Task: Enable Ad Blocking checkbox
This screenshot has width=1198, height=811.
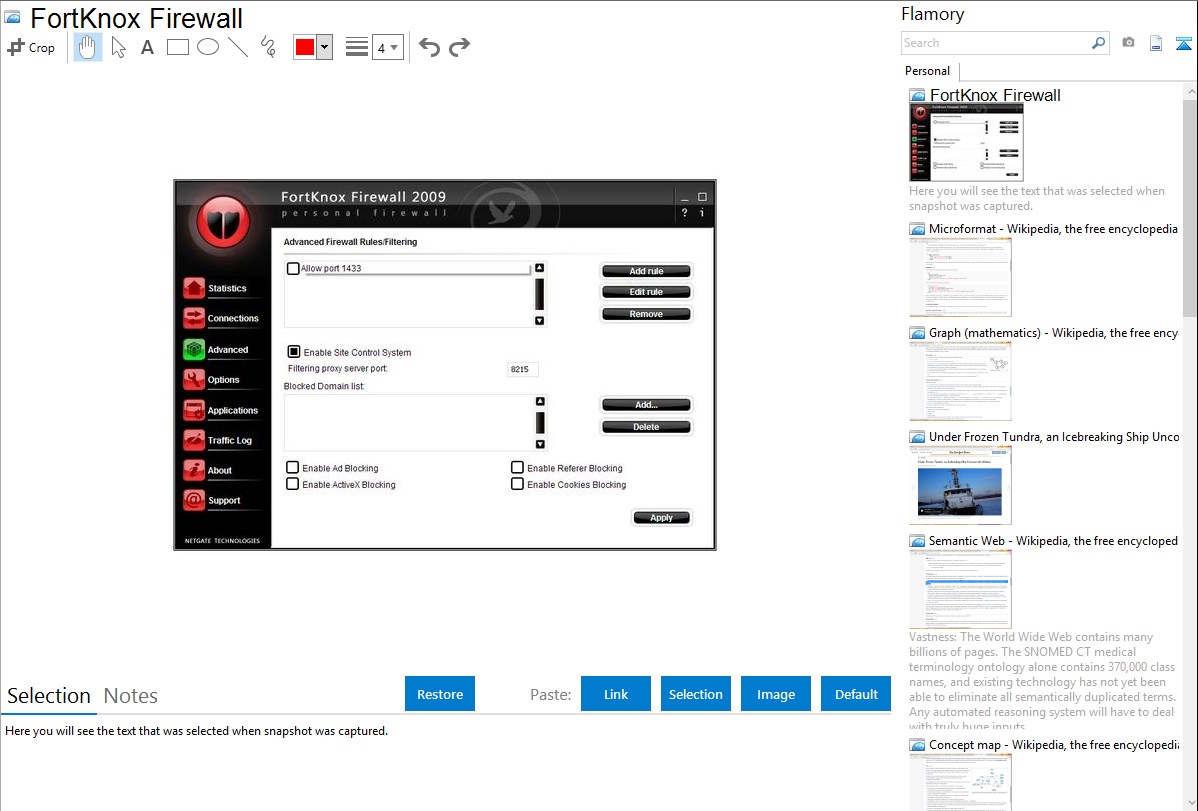Action: tap(293, 467)
